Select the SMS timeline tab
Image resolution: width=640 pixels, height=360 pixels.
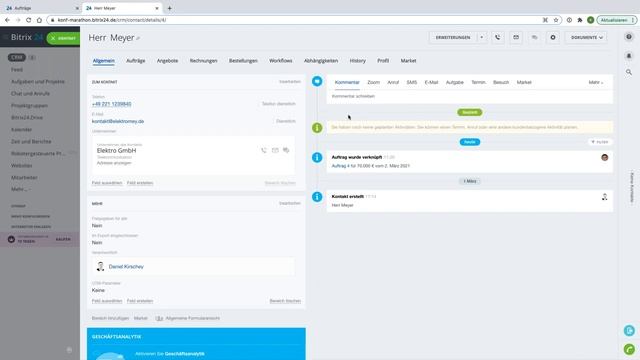(x=412, y=82)
